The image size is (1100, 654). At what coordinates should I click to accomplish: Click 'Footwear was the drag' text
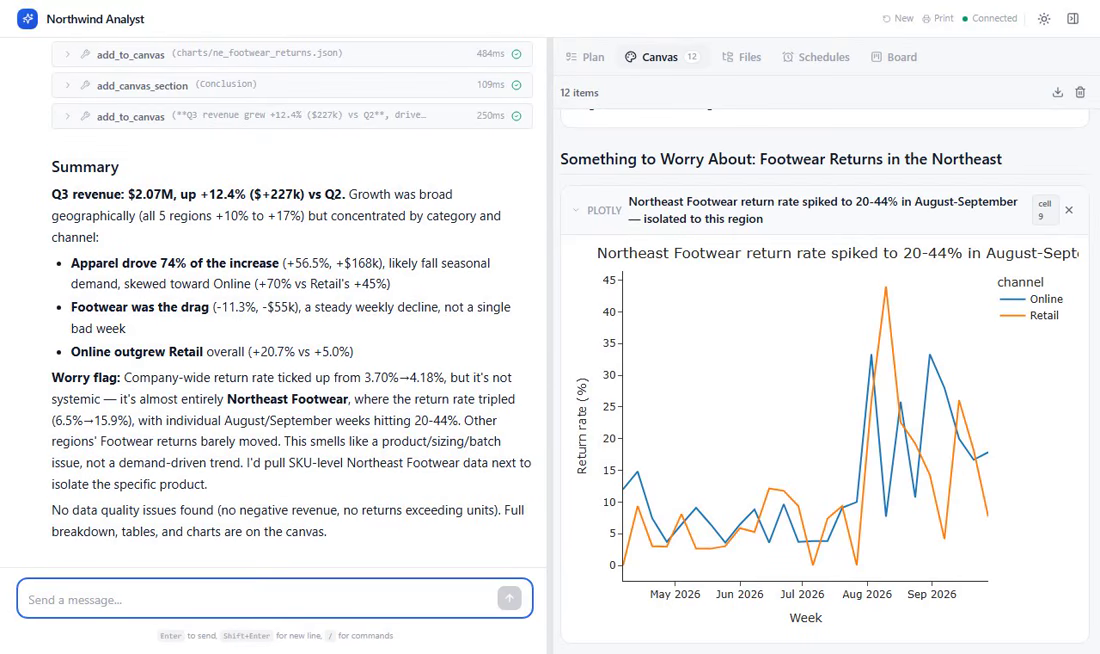(140, 307)
